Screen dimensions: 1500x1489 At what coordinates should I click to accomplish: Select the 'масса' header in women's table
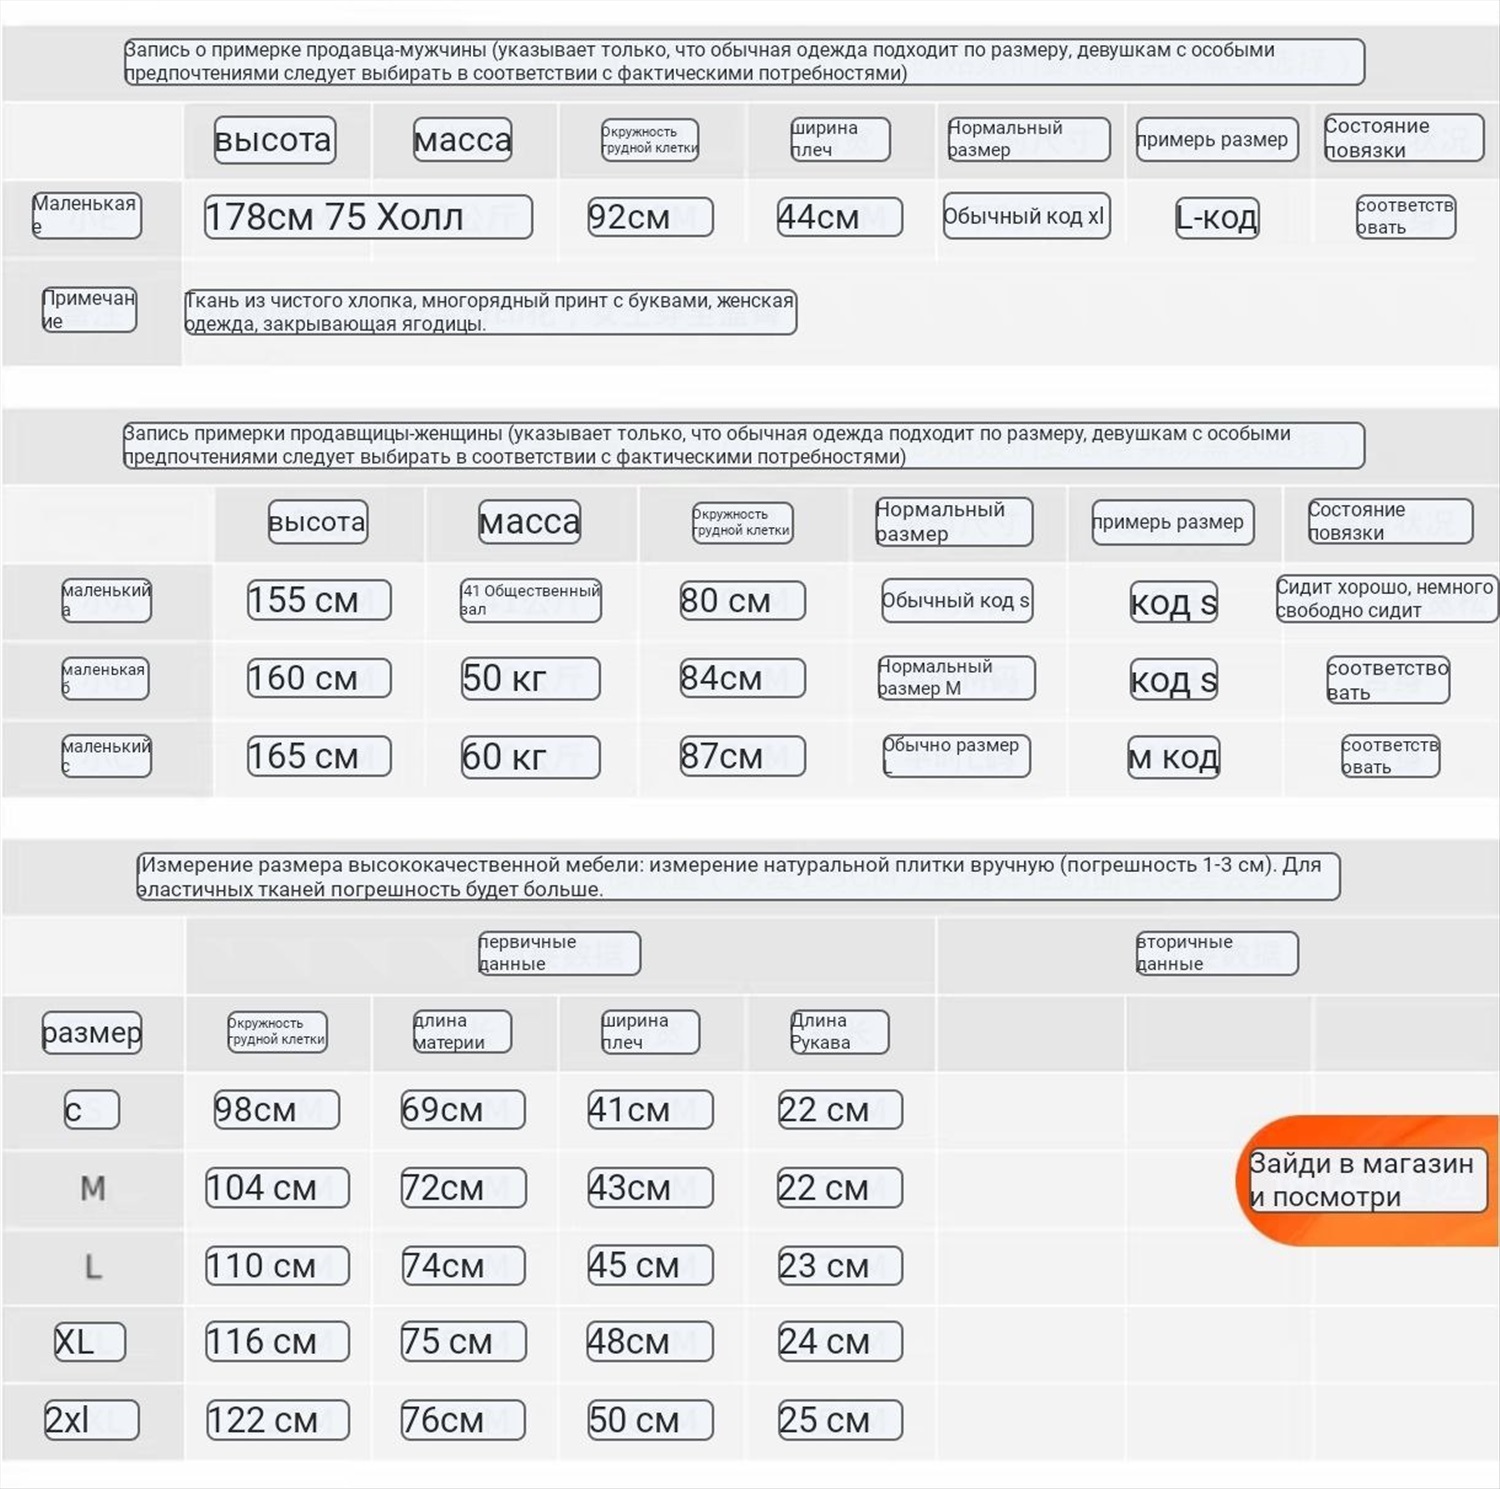click(x=529, y=522)
